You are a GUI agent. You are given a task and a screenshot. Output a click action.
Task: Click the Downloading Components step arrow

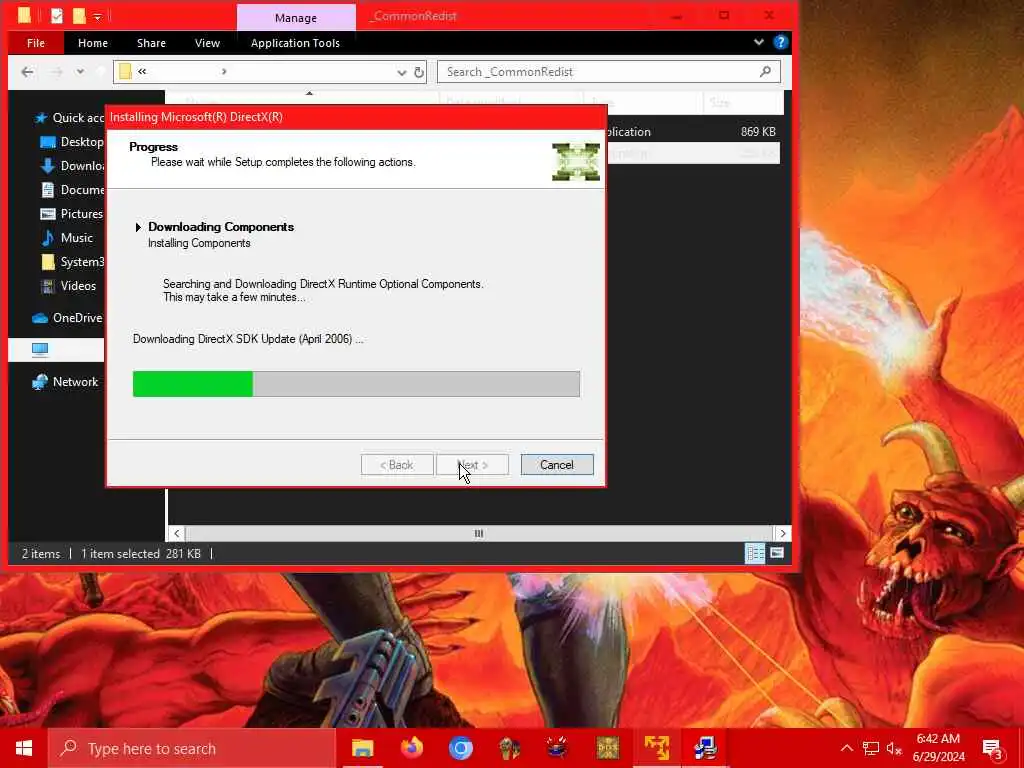[x=138, y=227]
